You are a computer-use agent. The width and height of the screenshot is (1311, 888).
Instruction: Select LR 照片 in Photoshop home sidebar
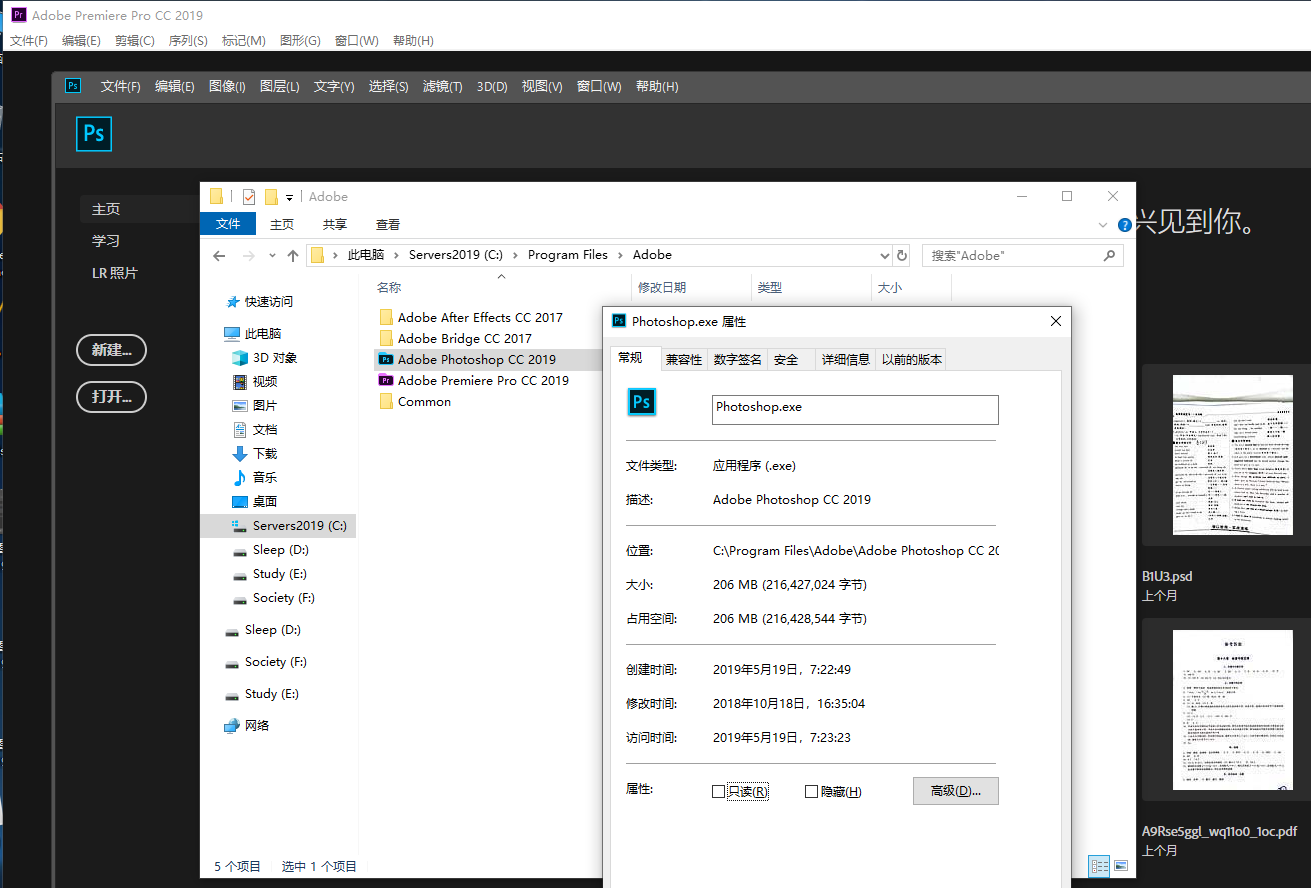pyautogui.click(x=115, y=273)
